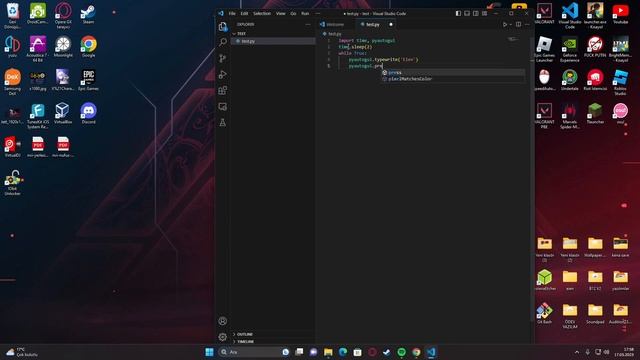Open Spotify from the taskbar

tap(401, 352)
